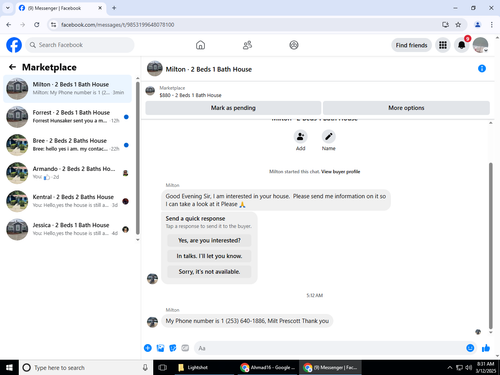Open the Chrome profile icon
Image resolution: width=500 pixels, height=375 pixels.
pos(477,25)
